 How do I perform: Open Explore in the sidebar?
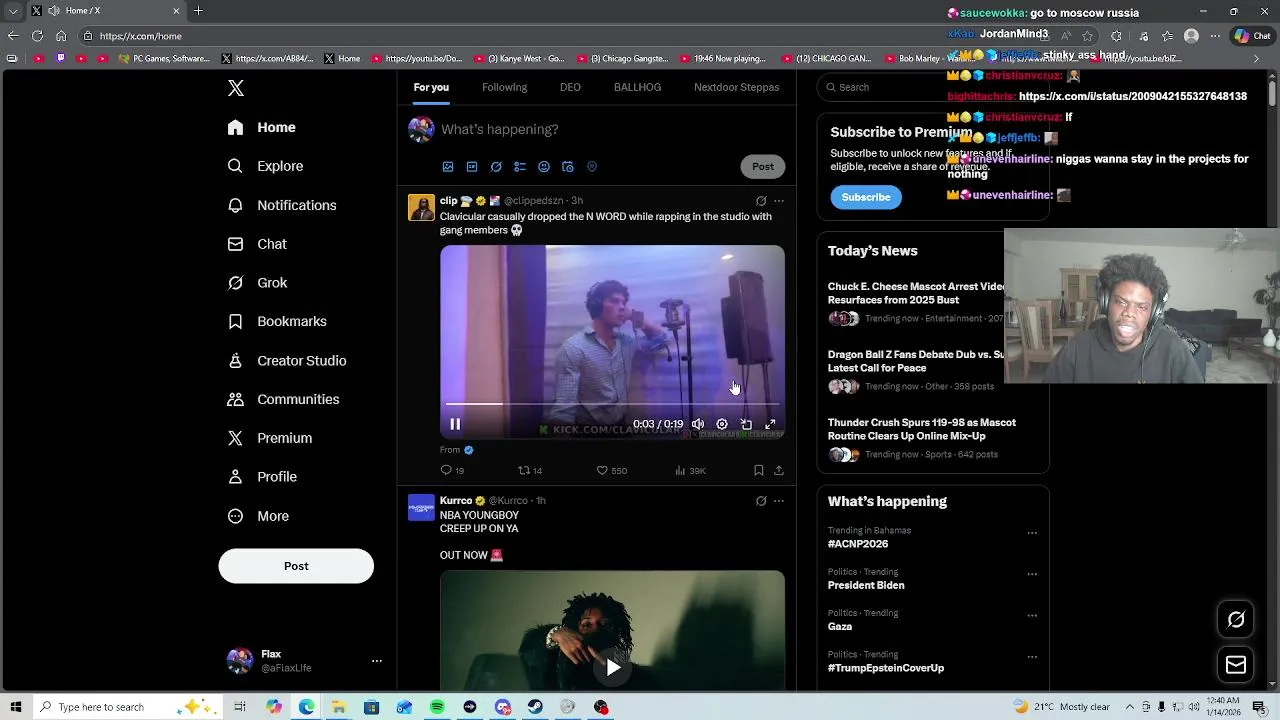pyautogui.click(x=265, y=166)
